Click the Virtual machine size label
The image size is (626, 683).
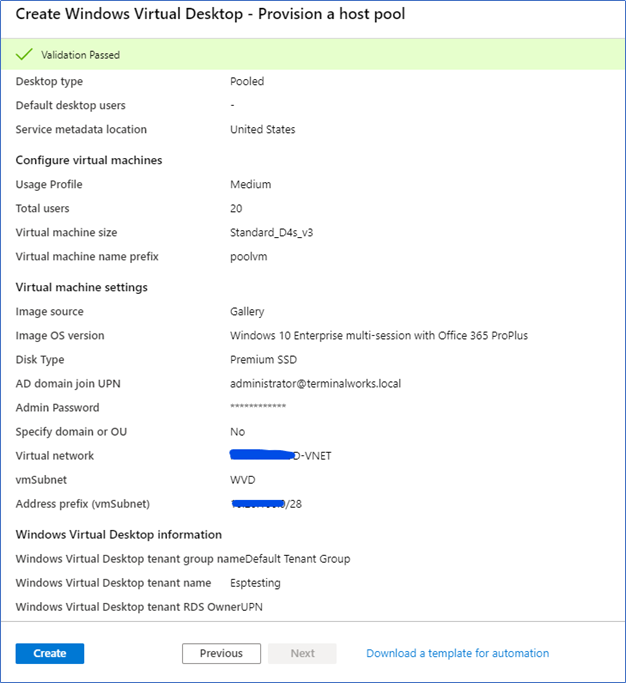(x=66, y=233)
